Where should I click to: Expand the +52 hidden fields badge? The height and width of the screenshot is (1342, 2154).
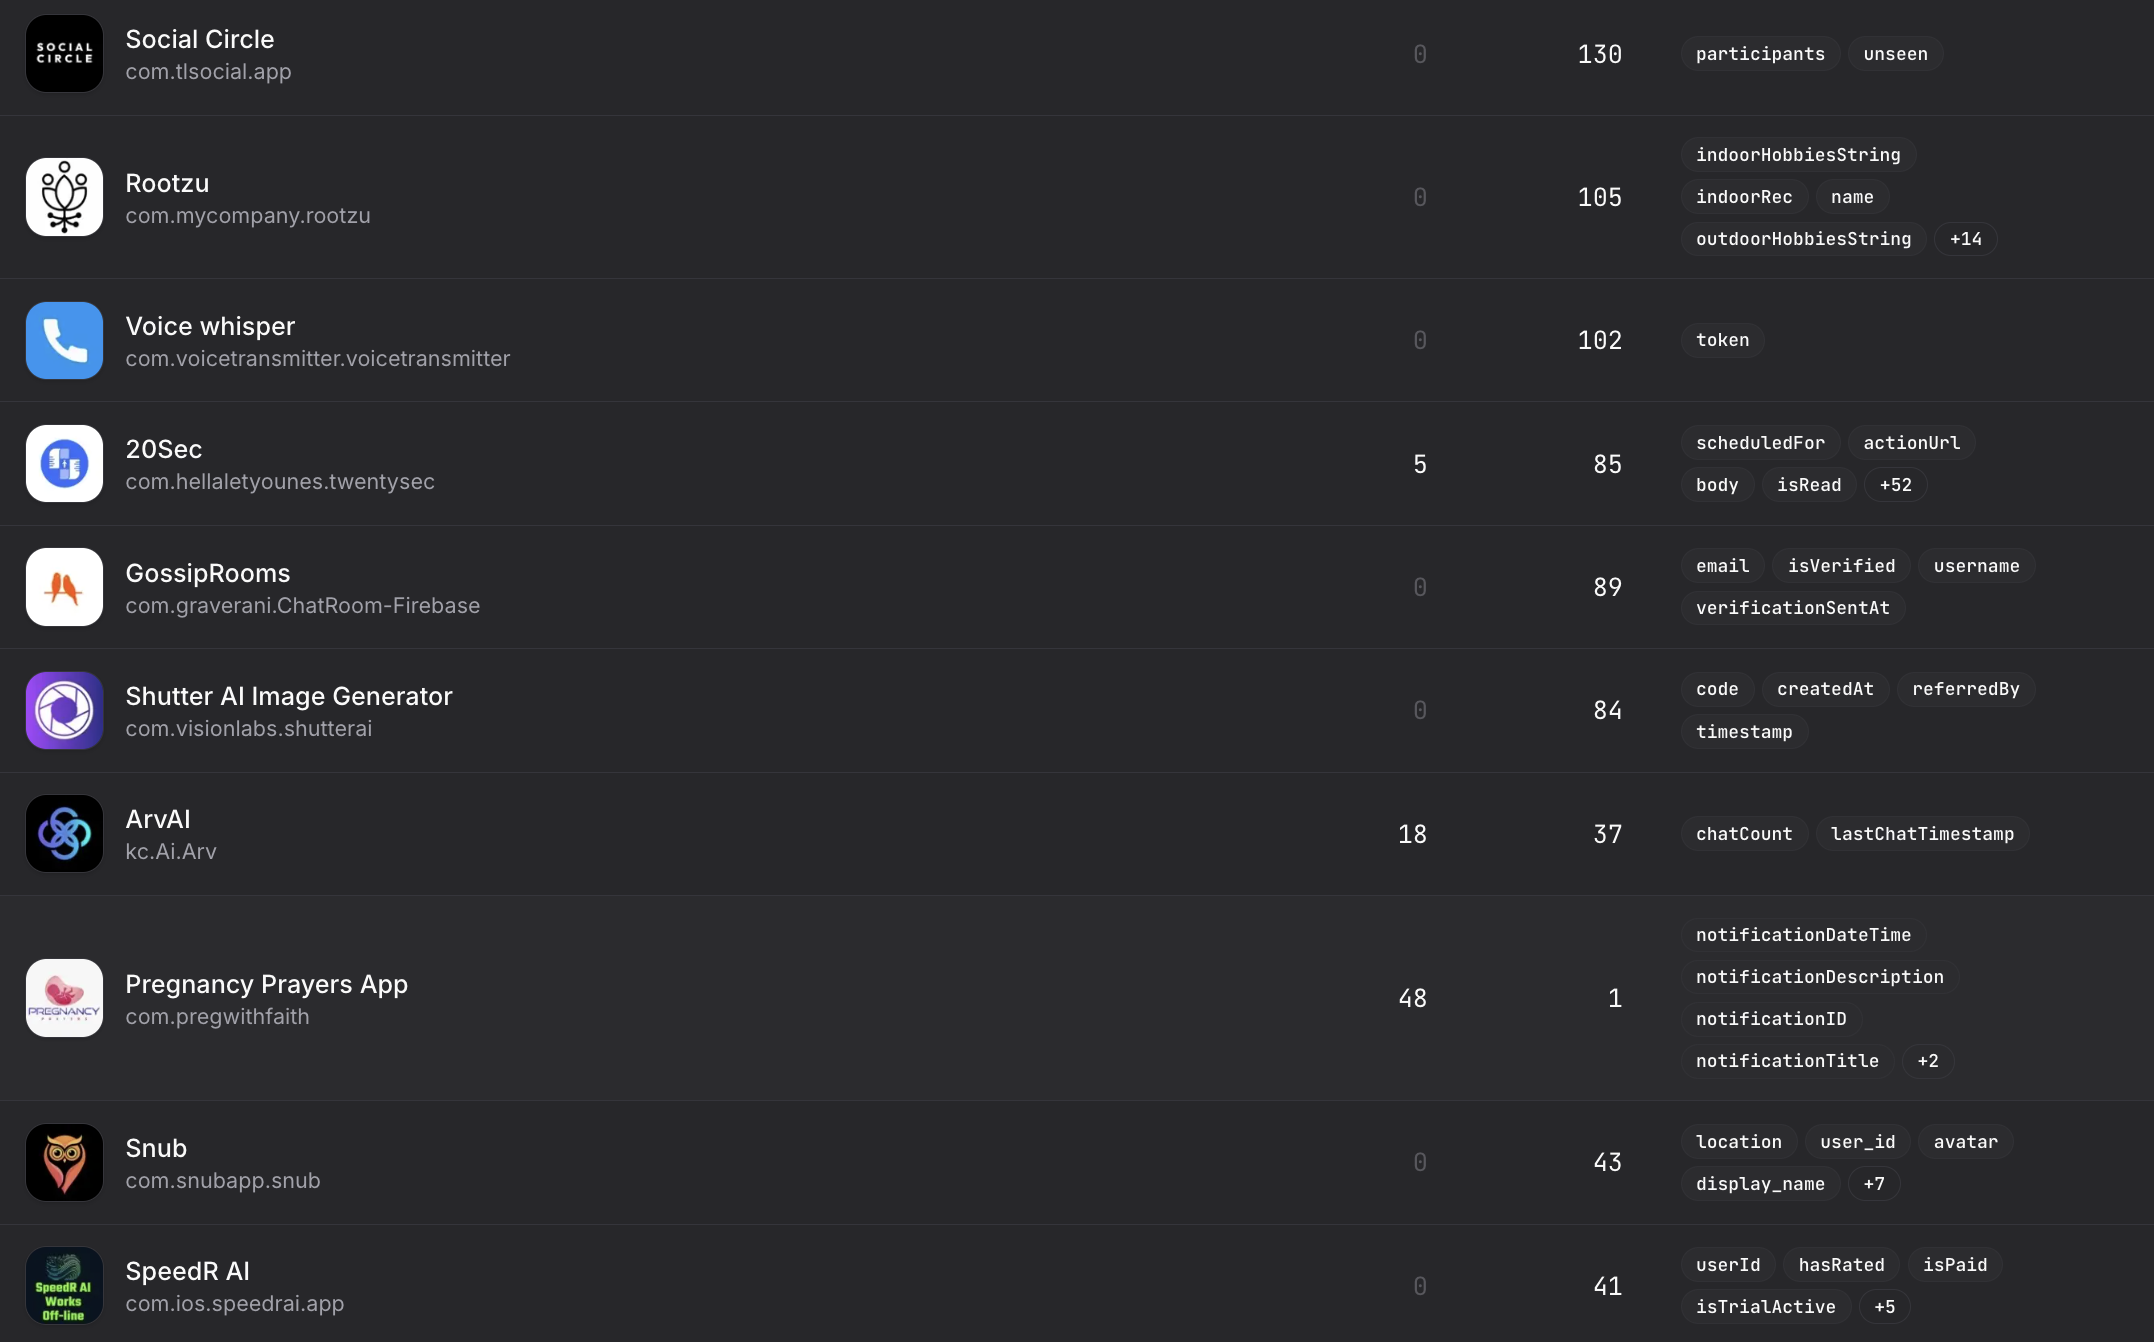pos(1895,485)
